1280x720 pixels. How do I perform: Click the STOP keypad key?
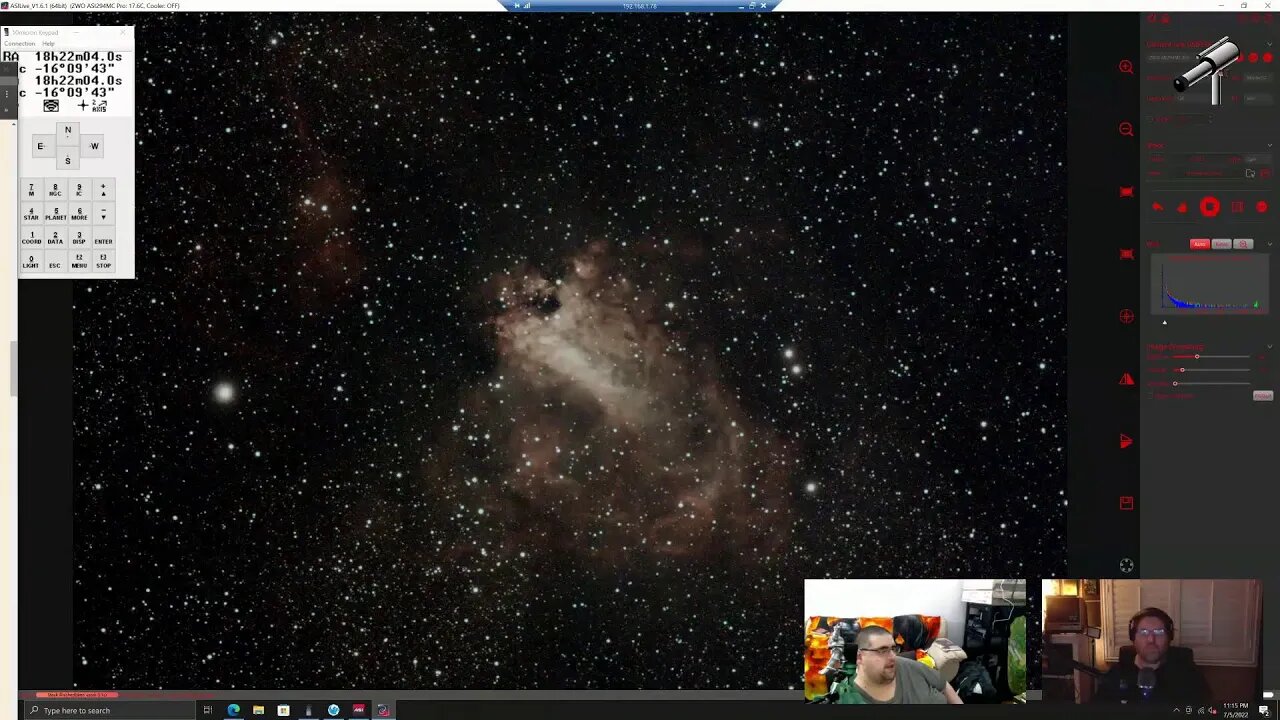103,261
